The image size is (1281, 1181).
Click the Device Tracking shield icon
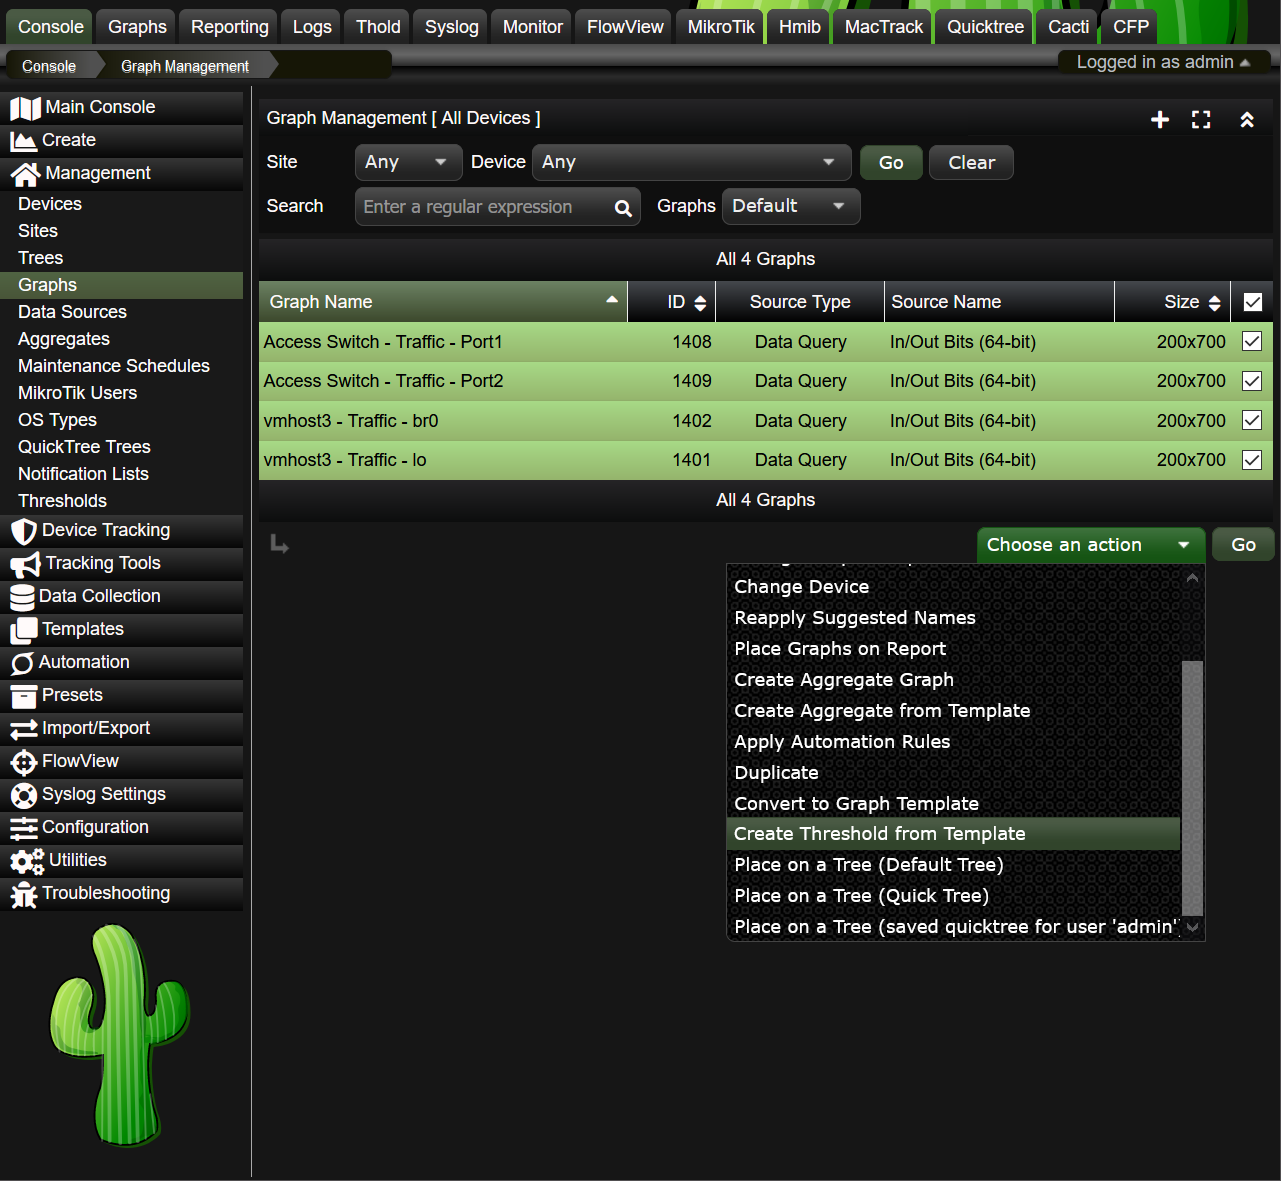coord(24,531)
